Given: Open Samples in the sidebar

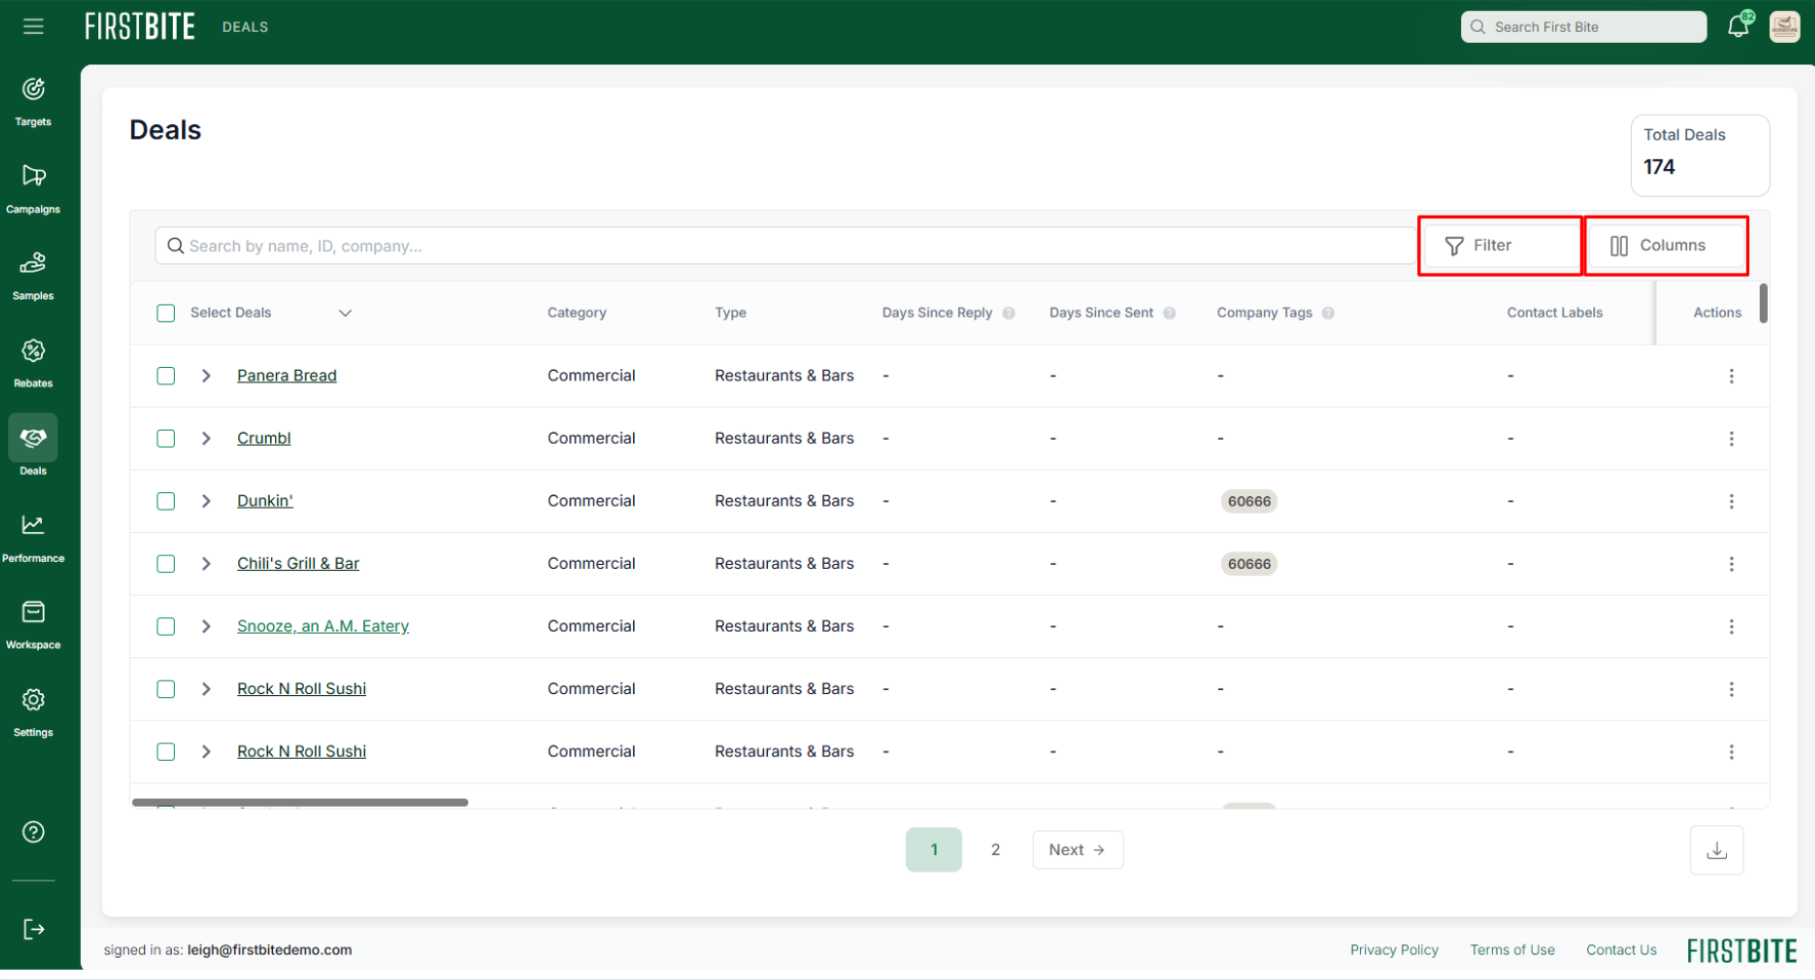Looking at the screenshot, I should click(33, 276).
